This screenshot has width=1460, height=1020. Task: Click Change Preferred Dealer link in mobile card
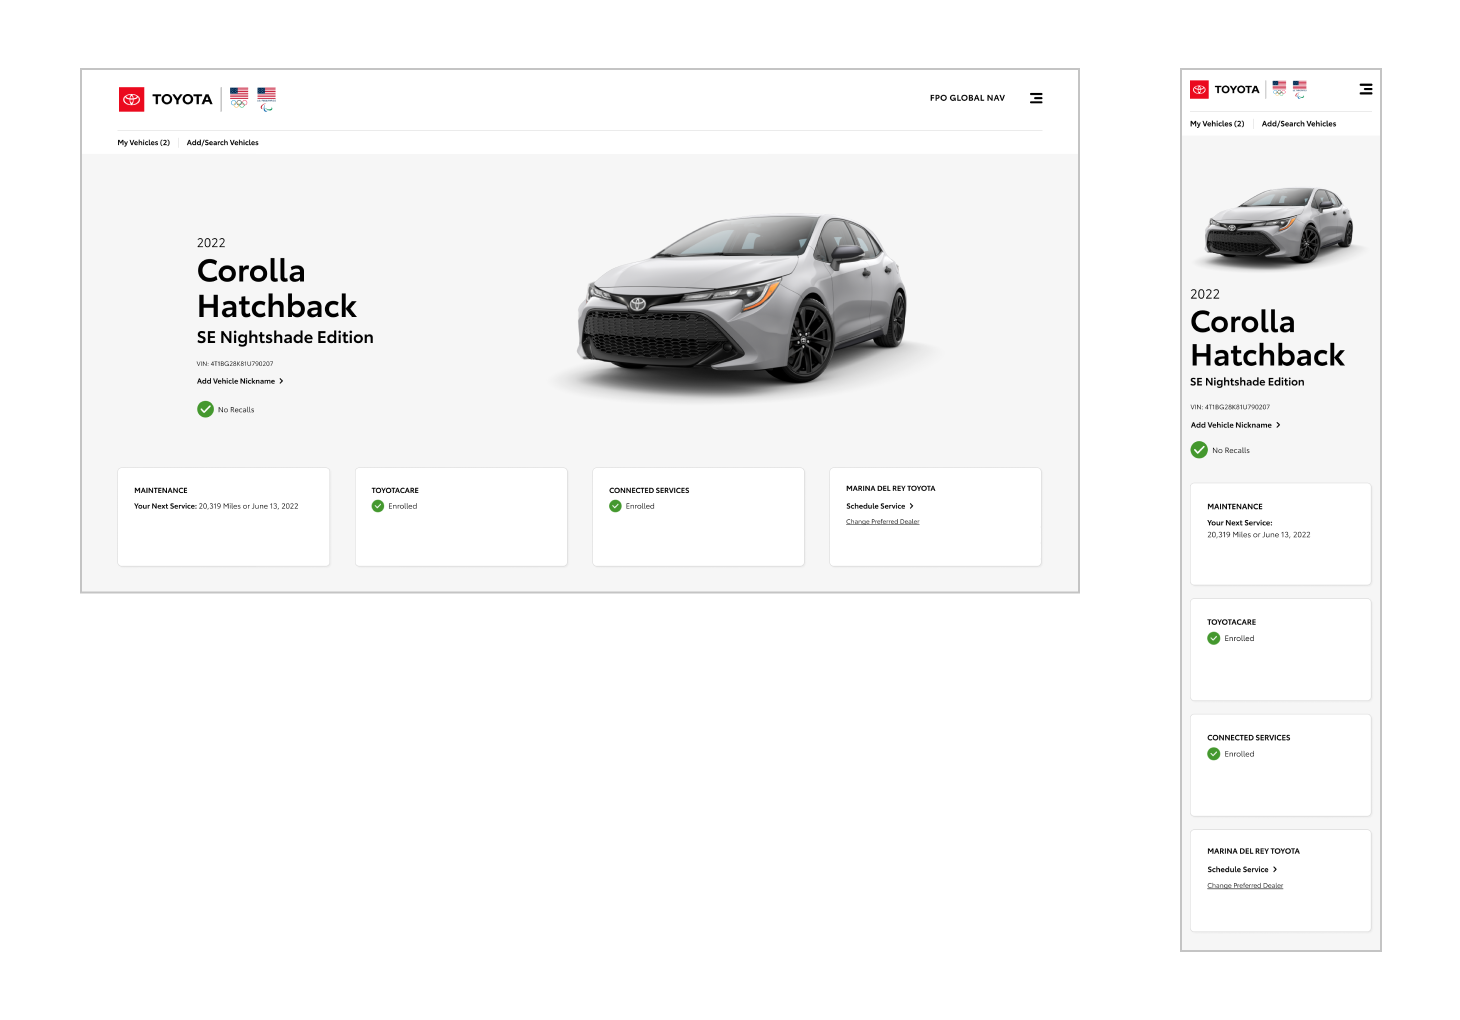pos(1245,886)
